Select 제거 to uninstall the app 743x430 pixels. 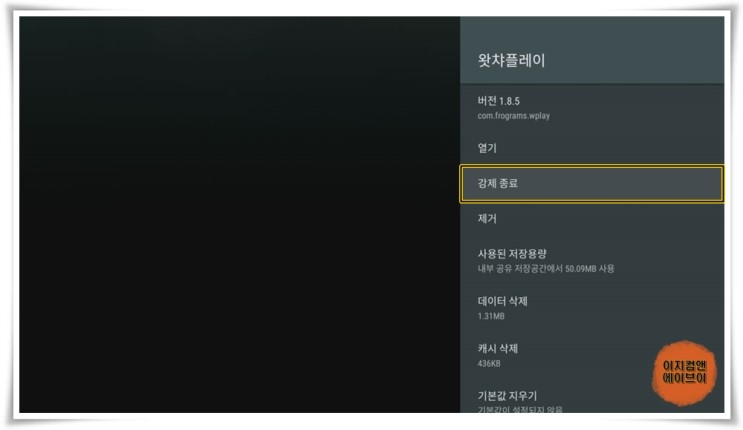coord(592,219)
